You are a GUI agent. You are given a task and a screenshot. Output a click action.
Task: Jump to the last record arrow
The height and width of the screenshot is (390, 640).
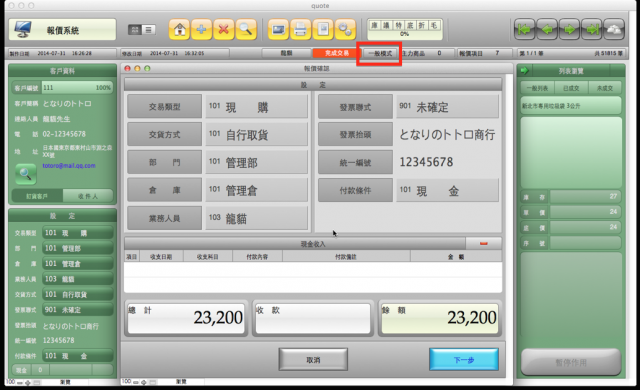click(591, 29)
